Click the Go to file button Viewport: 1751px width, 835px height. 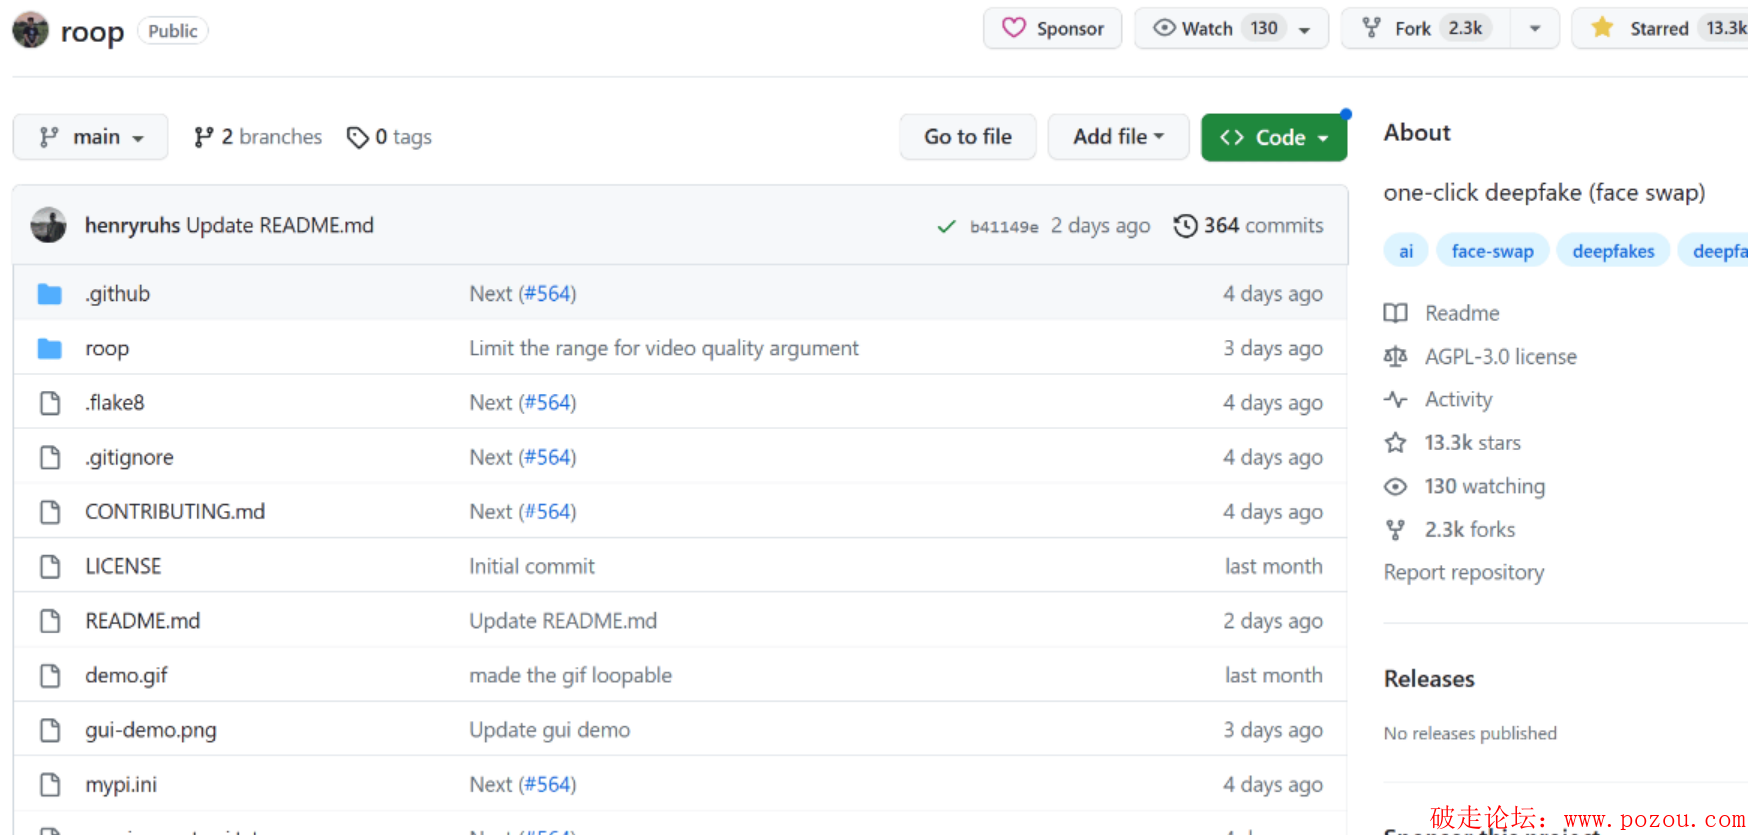[967, 137]
